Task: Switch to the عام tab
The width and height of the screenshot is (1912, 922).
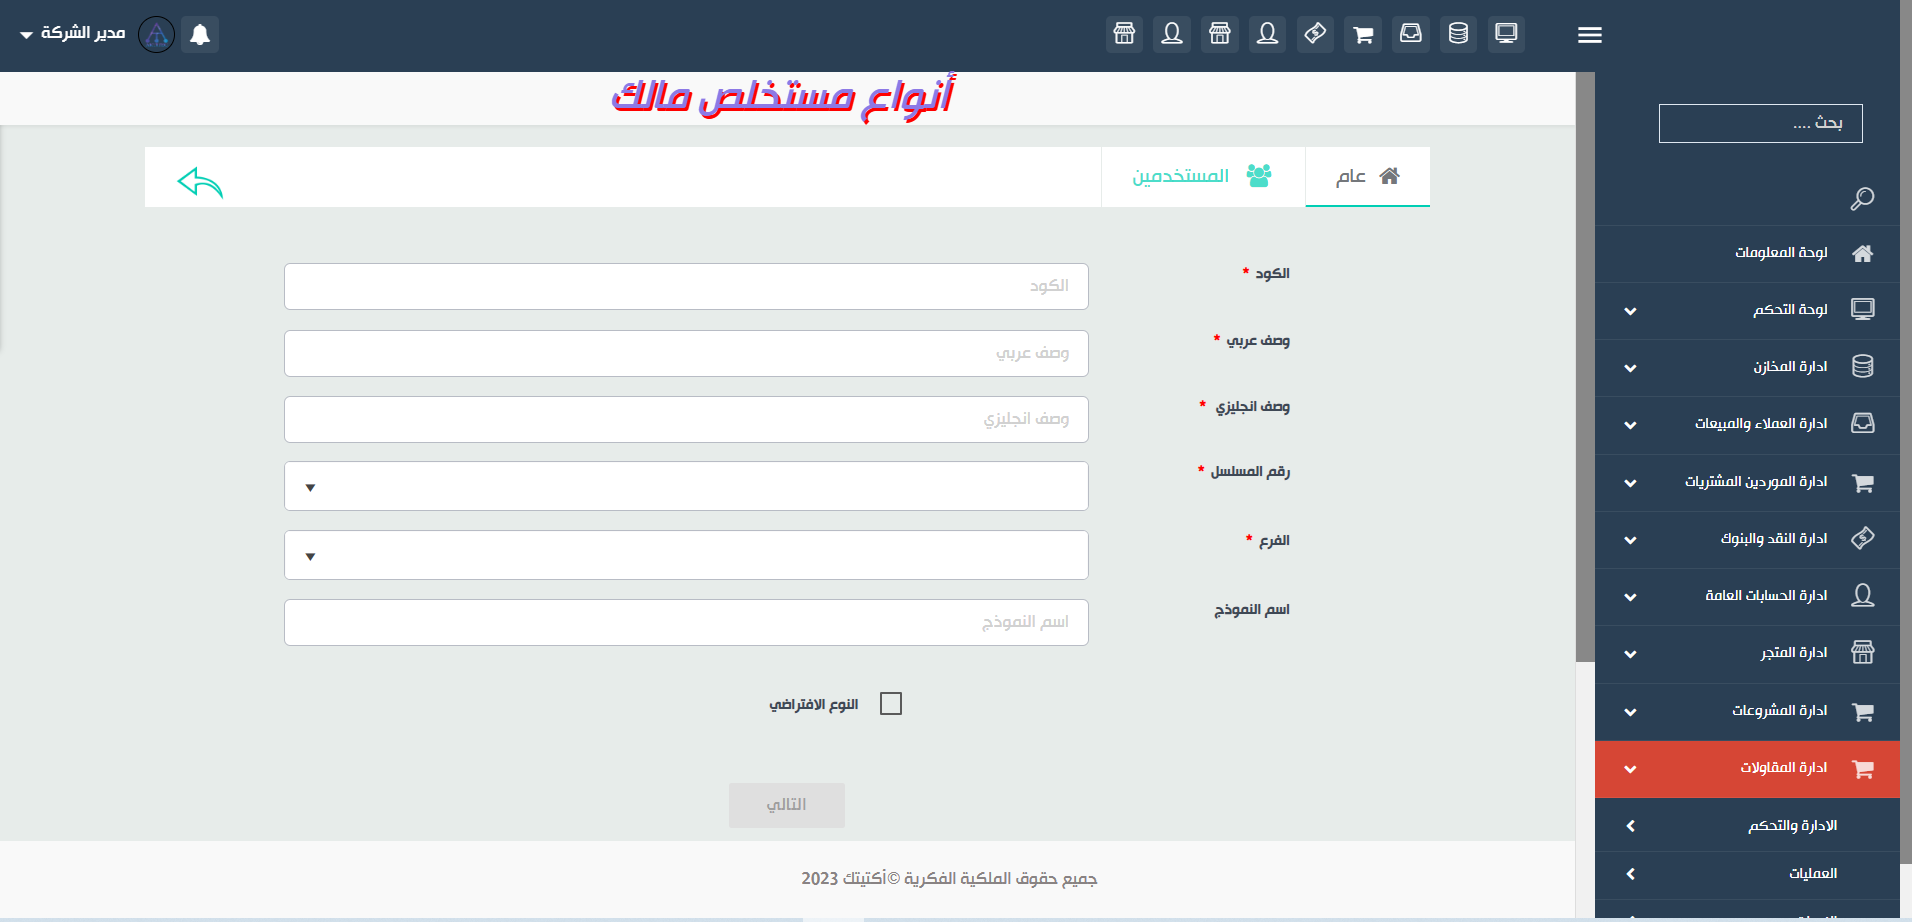Action: (x=1367, y=177)
